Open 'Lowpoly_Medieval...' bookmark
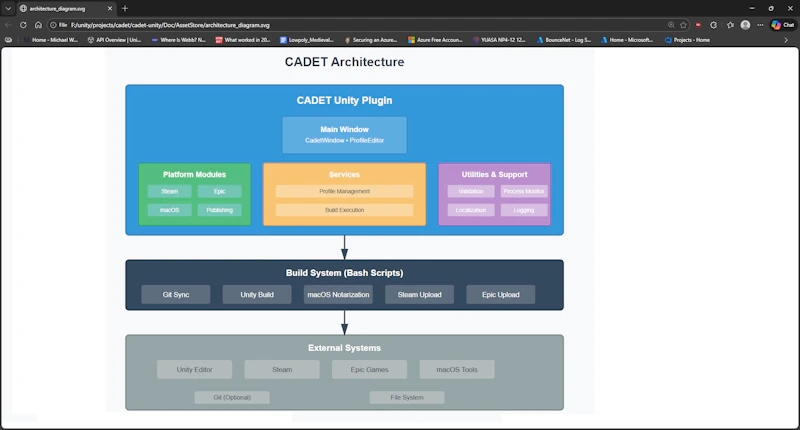 [x=307, y=40]
